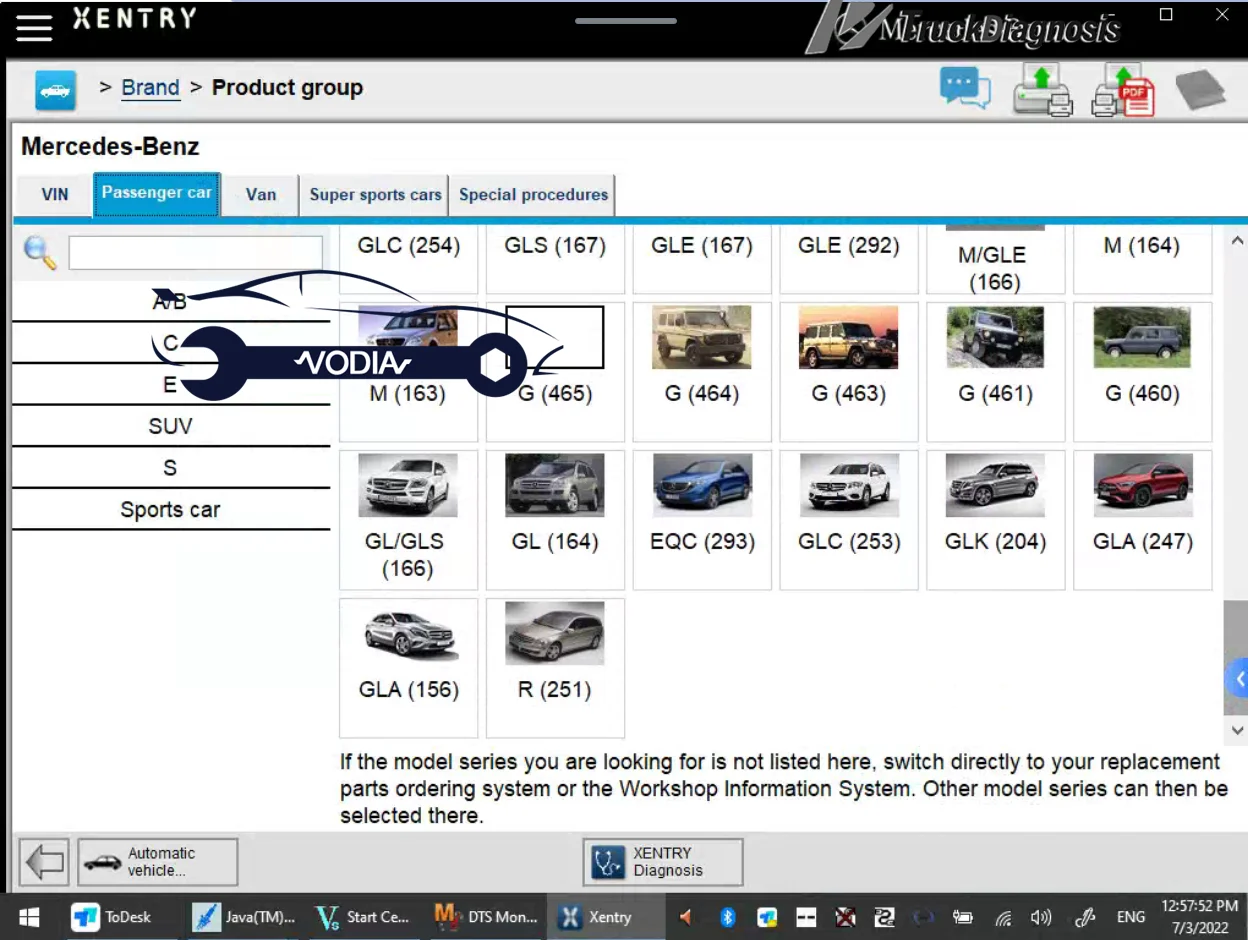Select the M (163) model series
1248x940 pixels.
click(x=408, y=372)
